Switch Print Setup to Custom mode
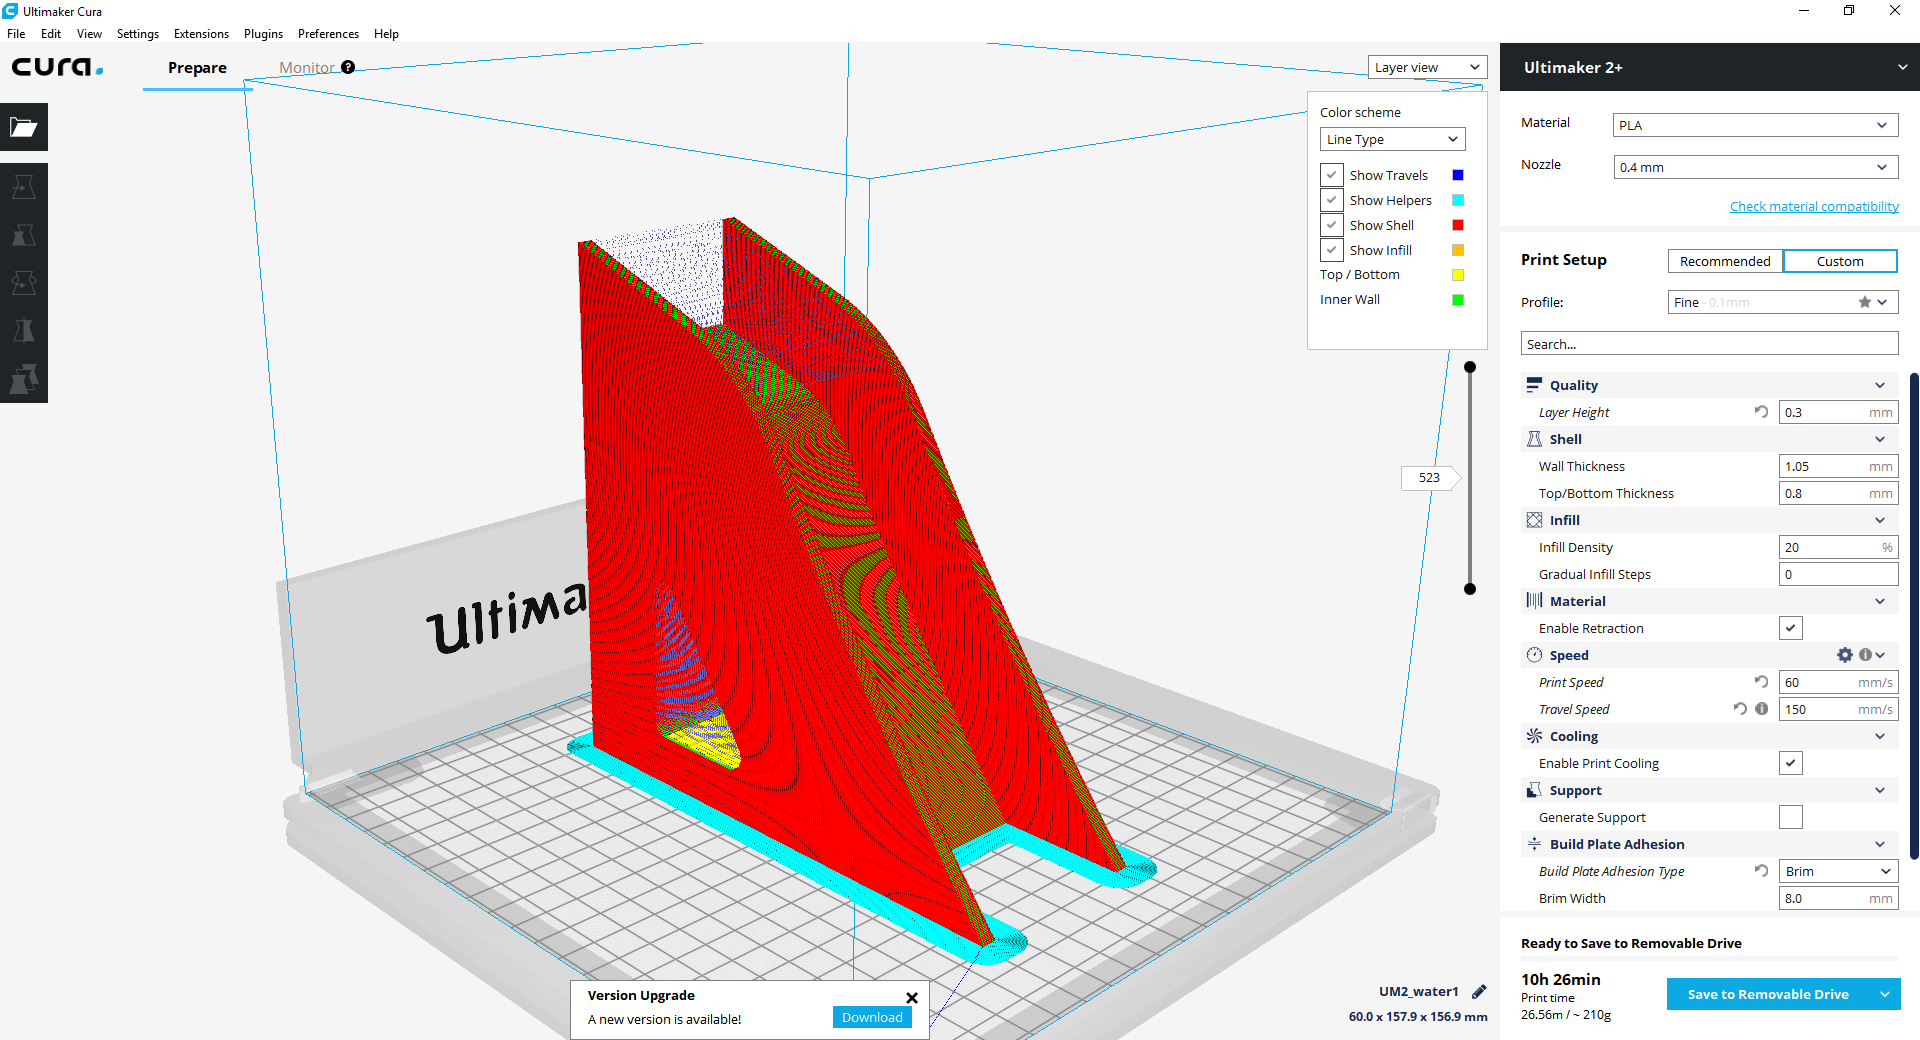The height and width of the screenshot is (1040, 1920). pos(1840,261)
